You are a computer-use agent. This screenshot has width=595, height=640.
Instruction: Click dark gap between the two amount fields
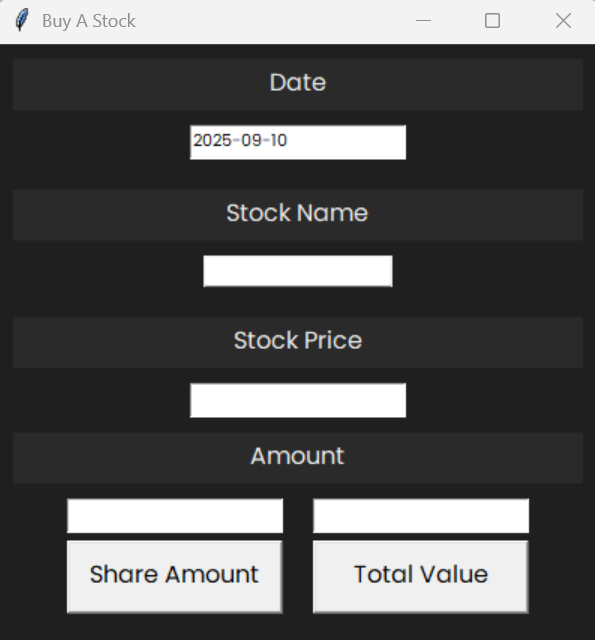click(x=298, y=516)
